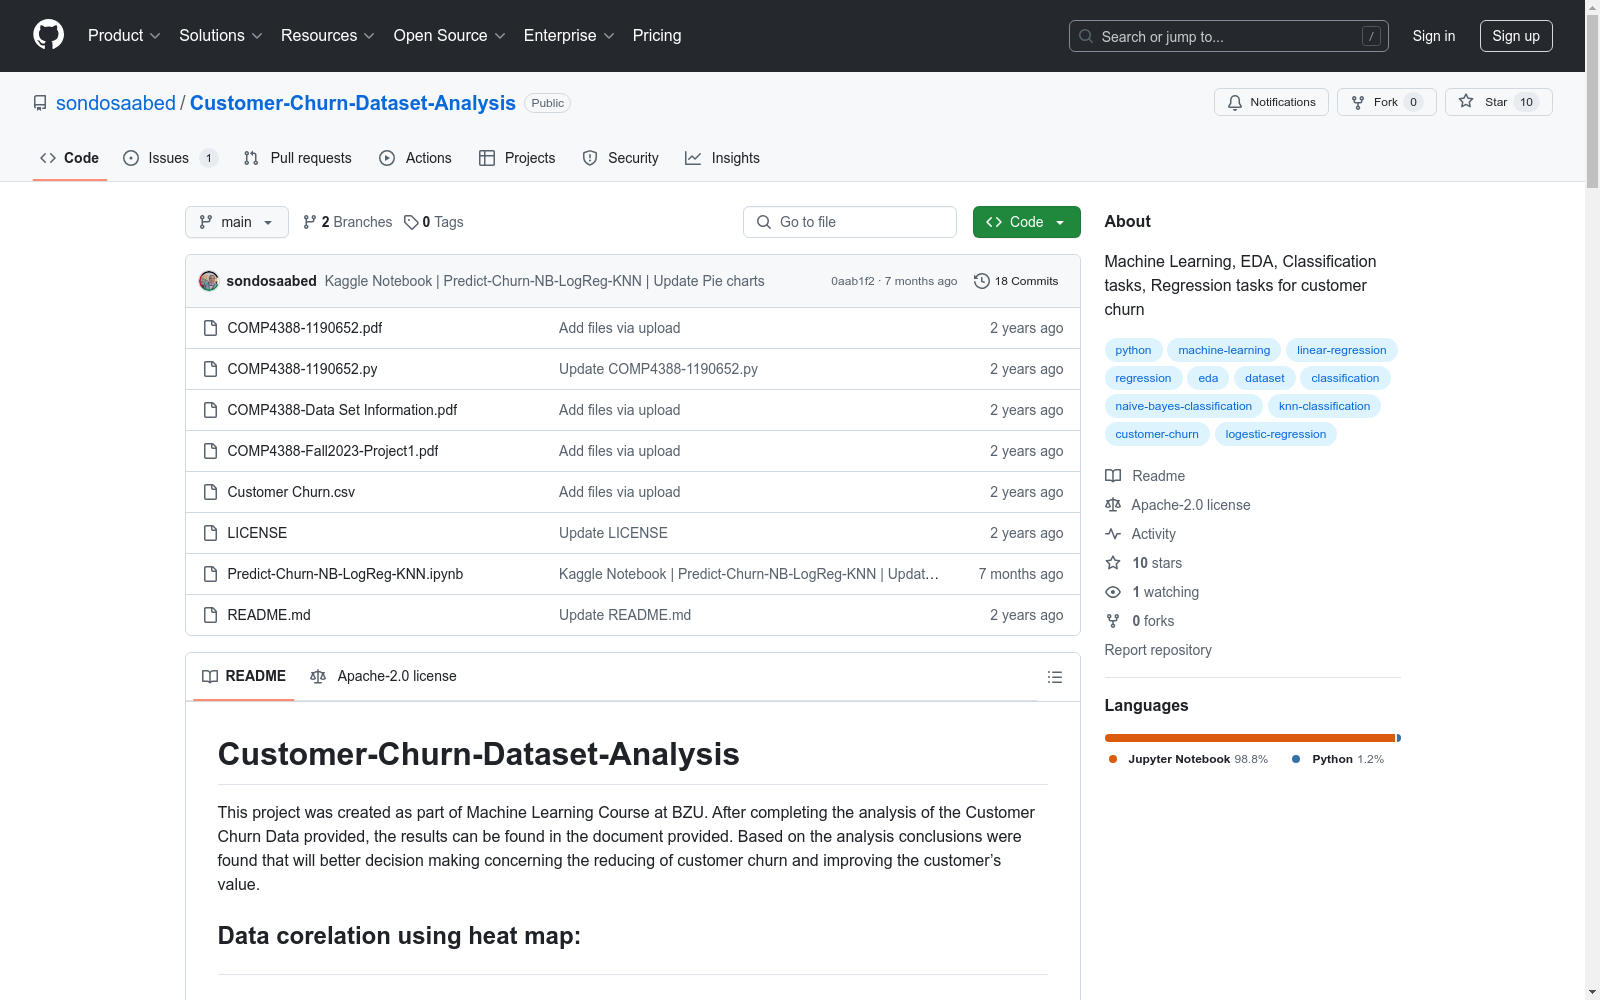Open the green Code dropdown button
The image size is (1600, 1000).
click(x=1026, y=222)
